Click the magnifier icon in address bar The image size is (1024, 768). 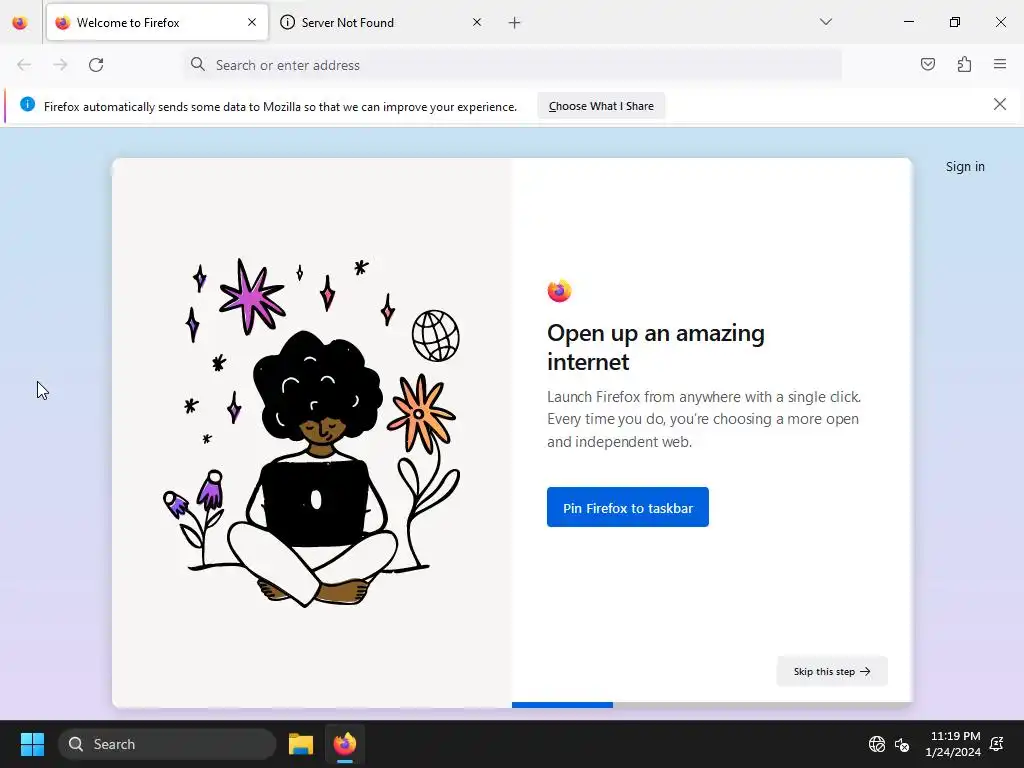[197, 64]
